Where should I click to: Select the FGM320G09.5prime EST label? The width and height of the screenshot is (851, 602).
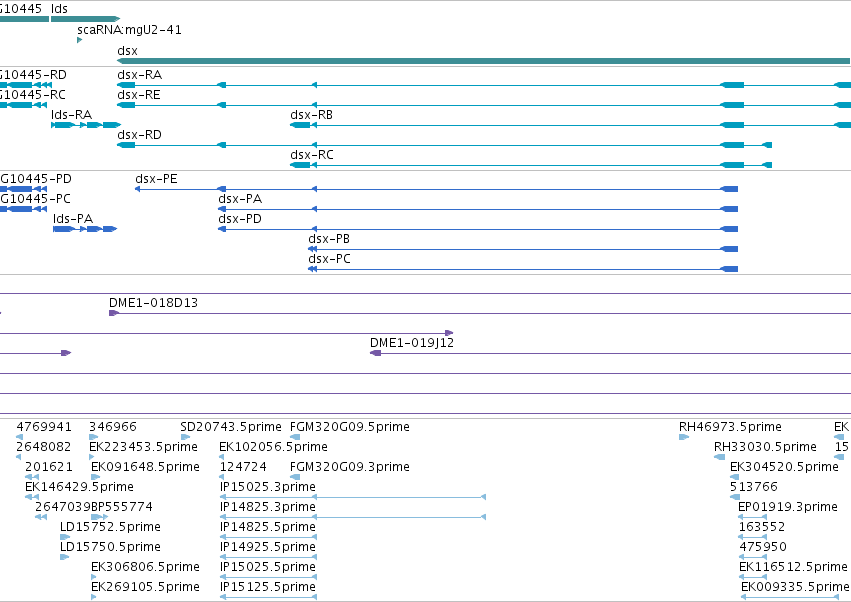click(x=350, y=427)
